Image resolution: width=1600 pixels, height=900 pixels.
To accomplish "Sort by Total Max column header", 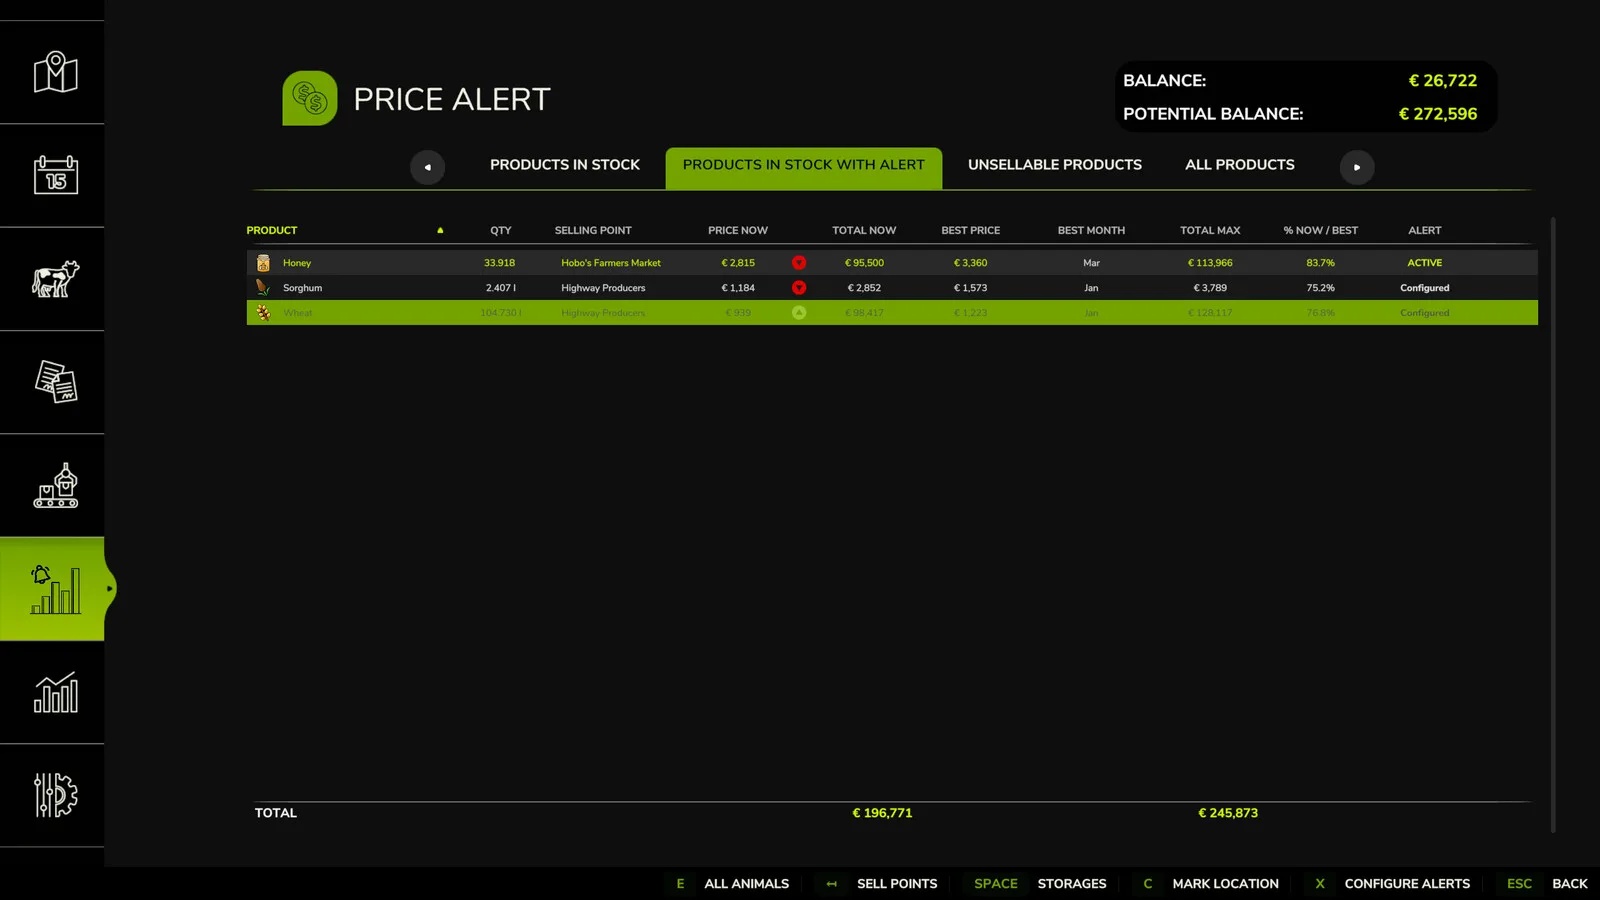I will click(x=1210, y=230).
